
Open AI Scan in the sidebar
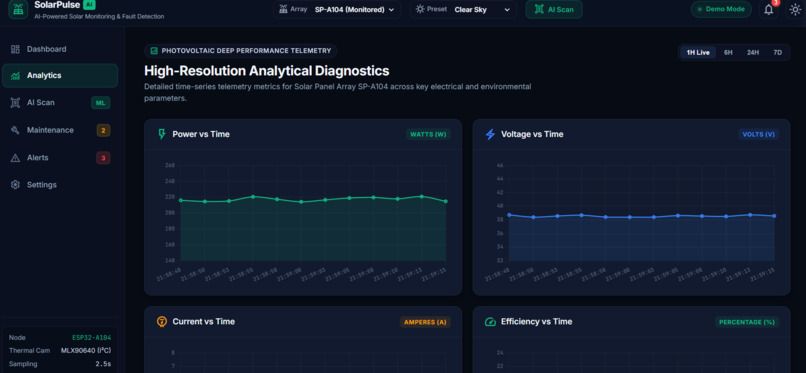pos(60,103)
